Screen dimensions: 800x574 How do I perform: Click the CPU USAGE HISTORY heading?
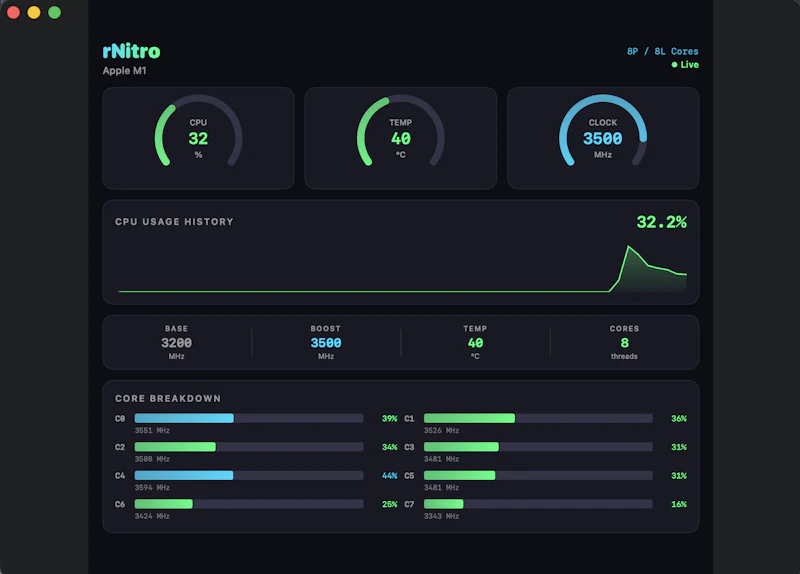click(x=174, y=221)
